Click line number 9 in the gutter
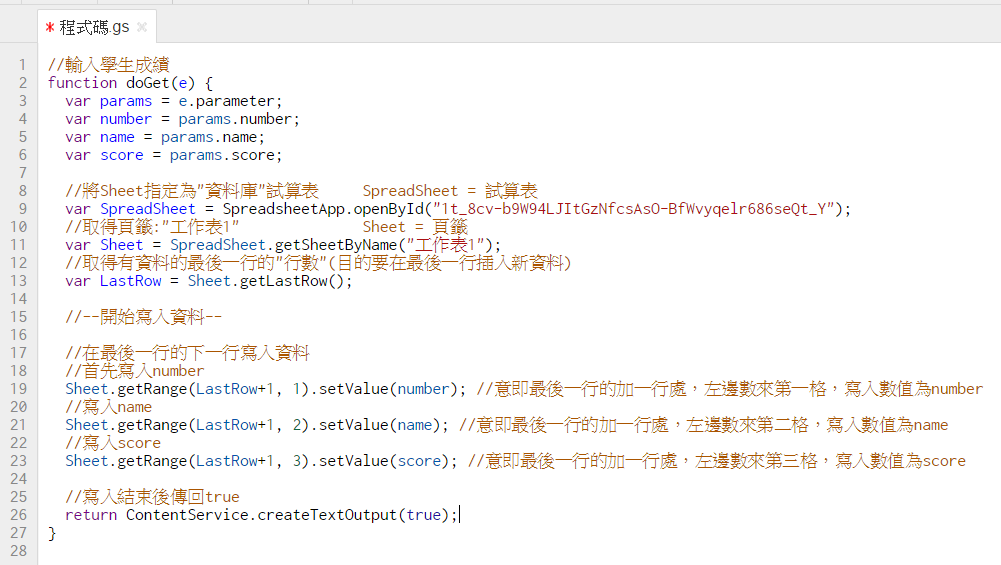This screenshot has height=565, width=1001. [23, 209]
